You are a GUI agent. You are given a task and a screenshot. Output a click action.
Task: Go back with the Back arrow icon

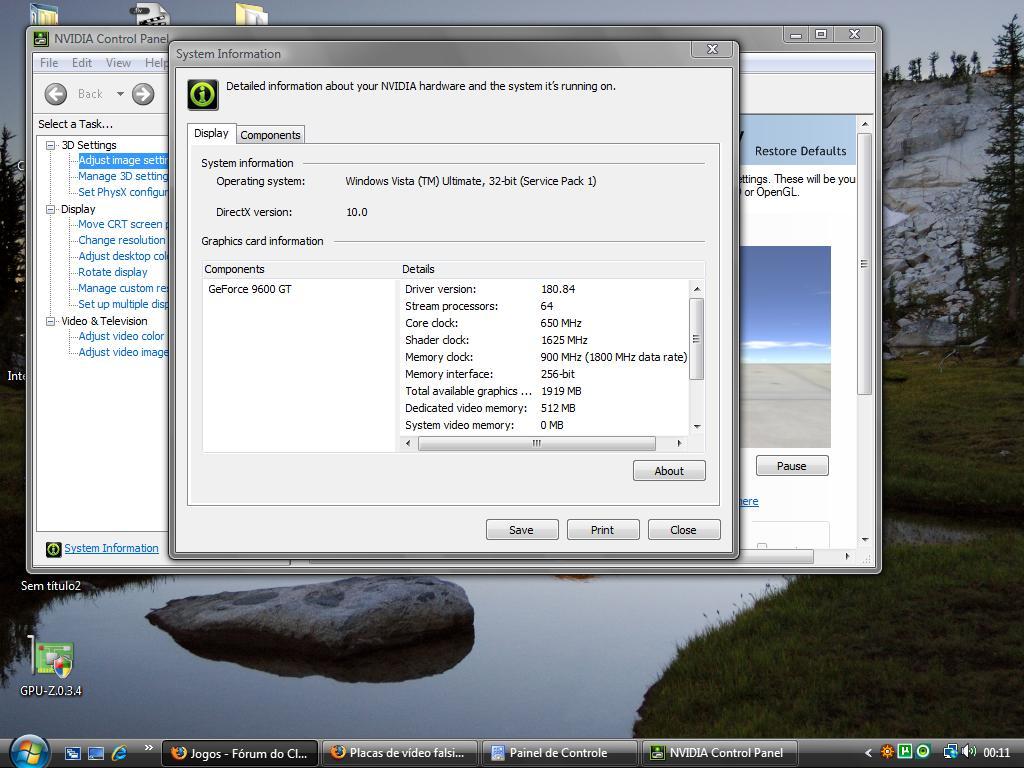pyautogui.click(x=56, y=94)
